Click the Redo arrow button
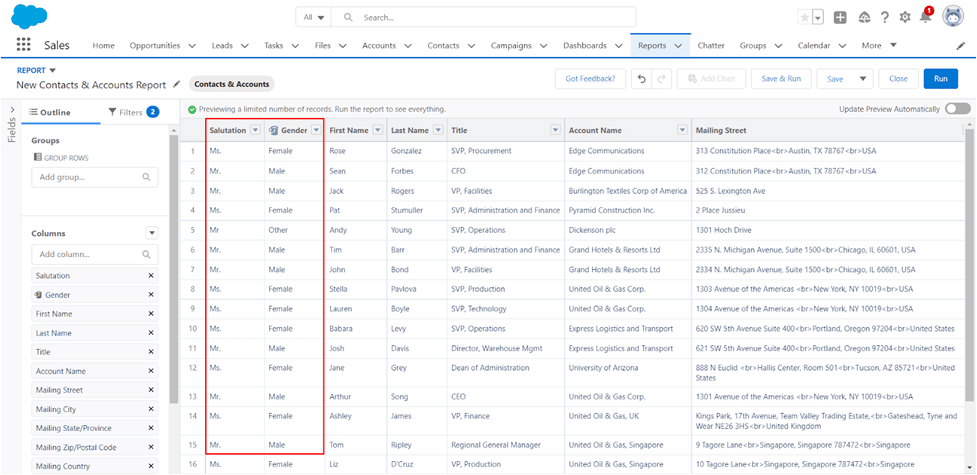Viewport: 977px width, 475px height. (661, 79)
